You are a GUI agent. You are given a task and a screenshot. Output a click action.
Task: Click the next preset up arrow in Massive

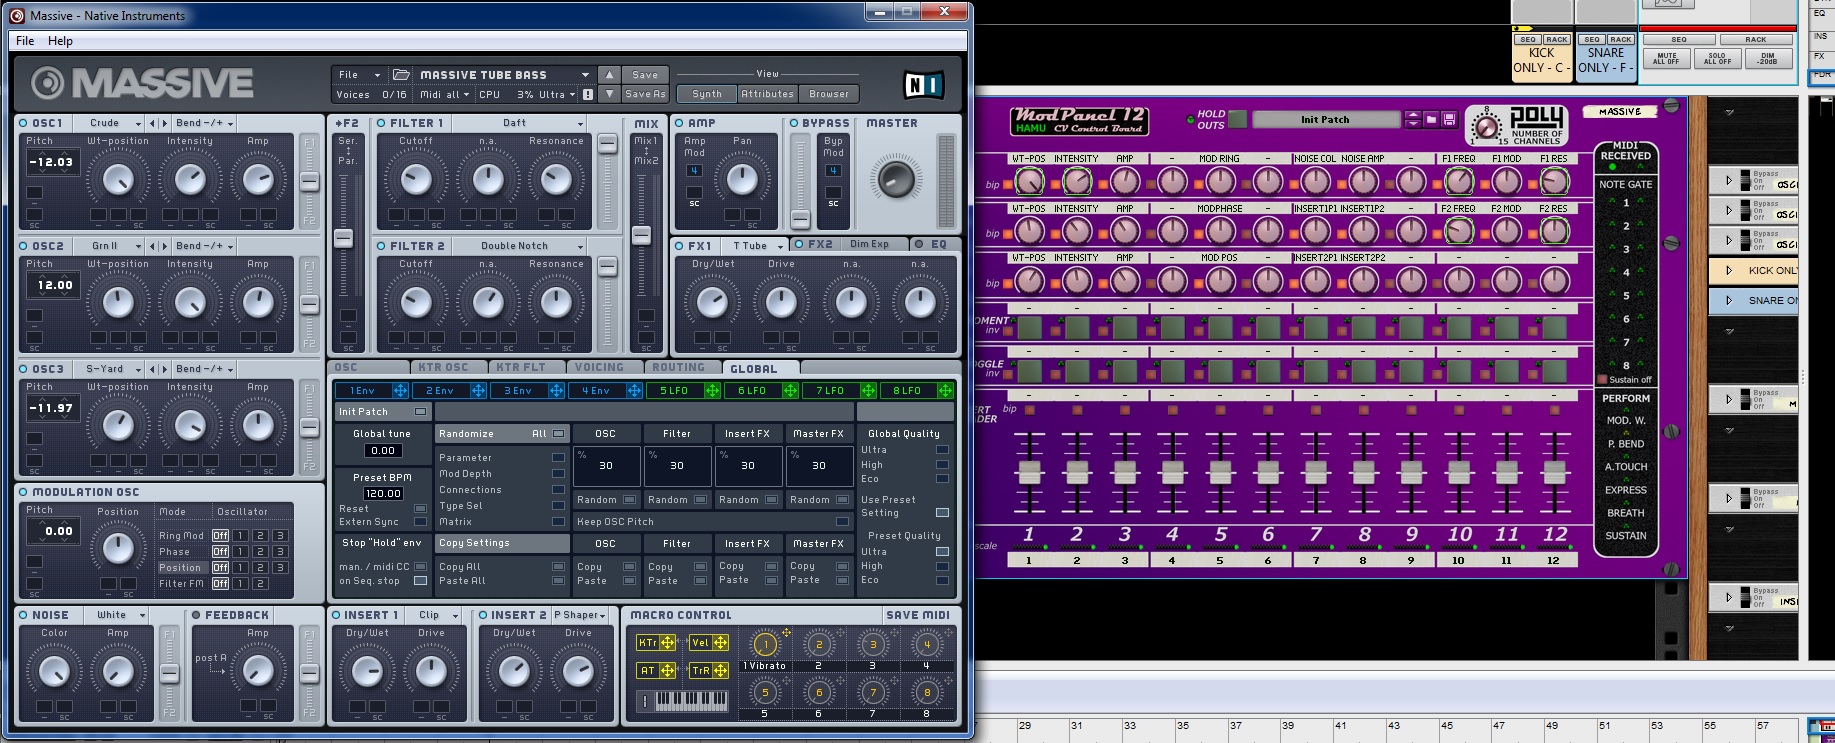tap(610, 75)
